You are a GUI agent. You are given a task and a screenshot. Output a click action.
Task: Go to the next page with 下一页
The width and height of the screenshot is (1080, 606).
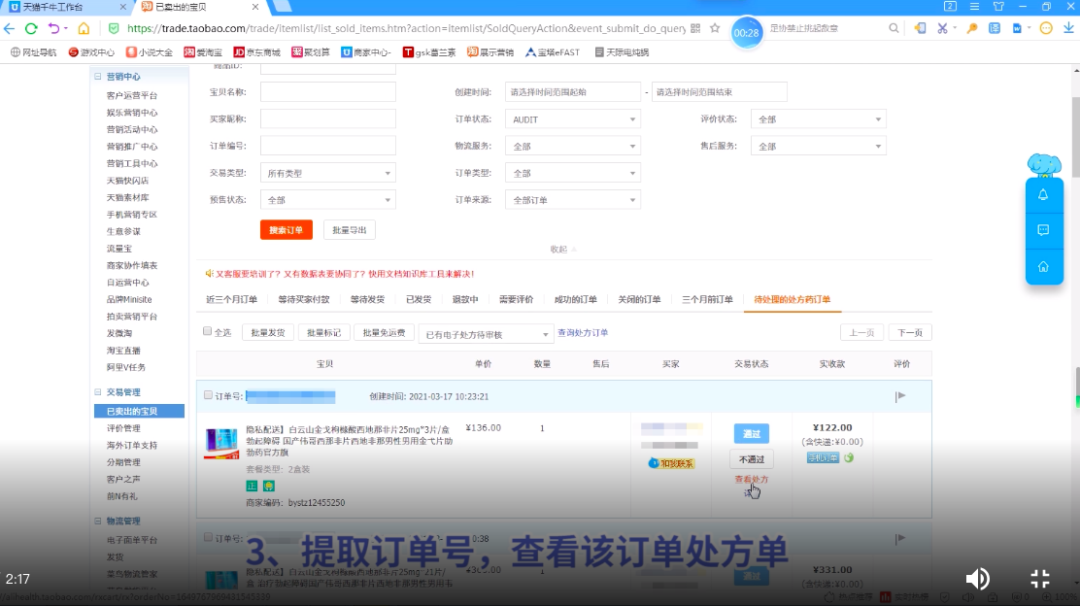(910, 333)
